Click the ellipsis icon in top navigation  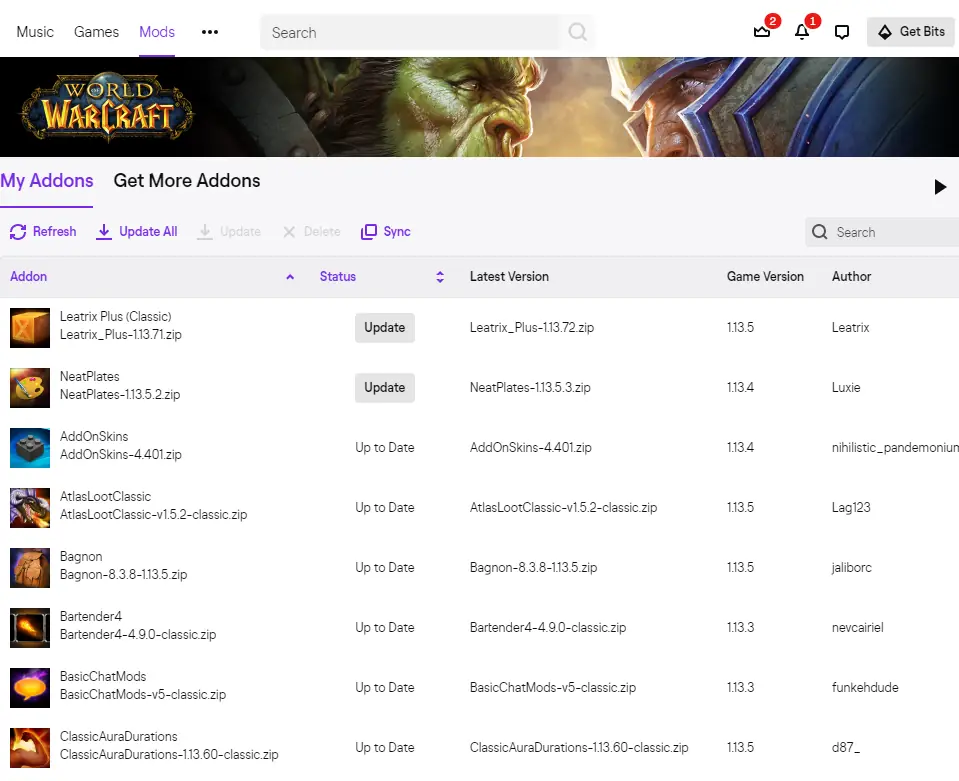209,31
